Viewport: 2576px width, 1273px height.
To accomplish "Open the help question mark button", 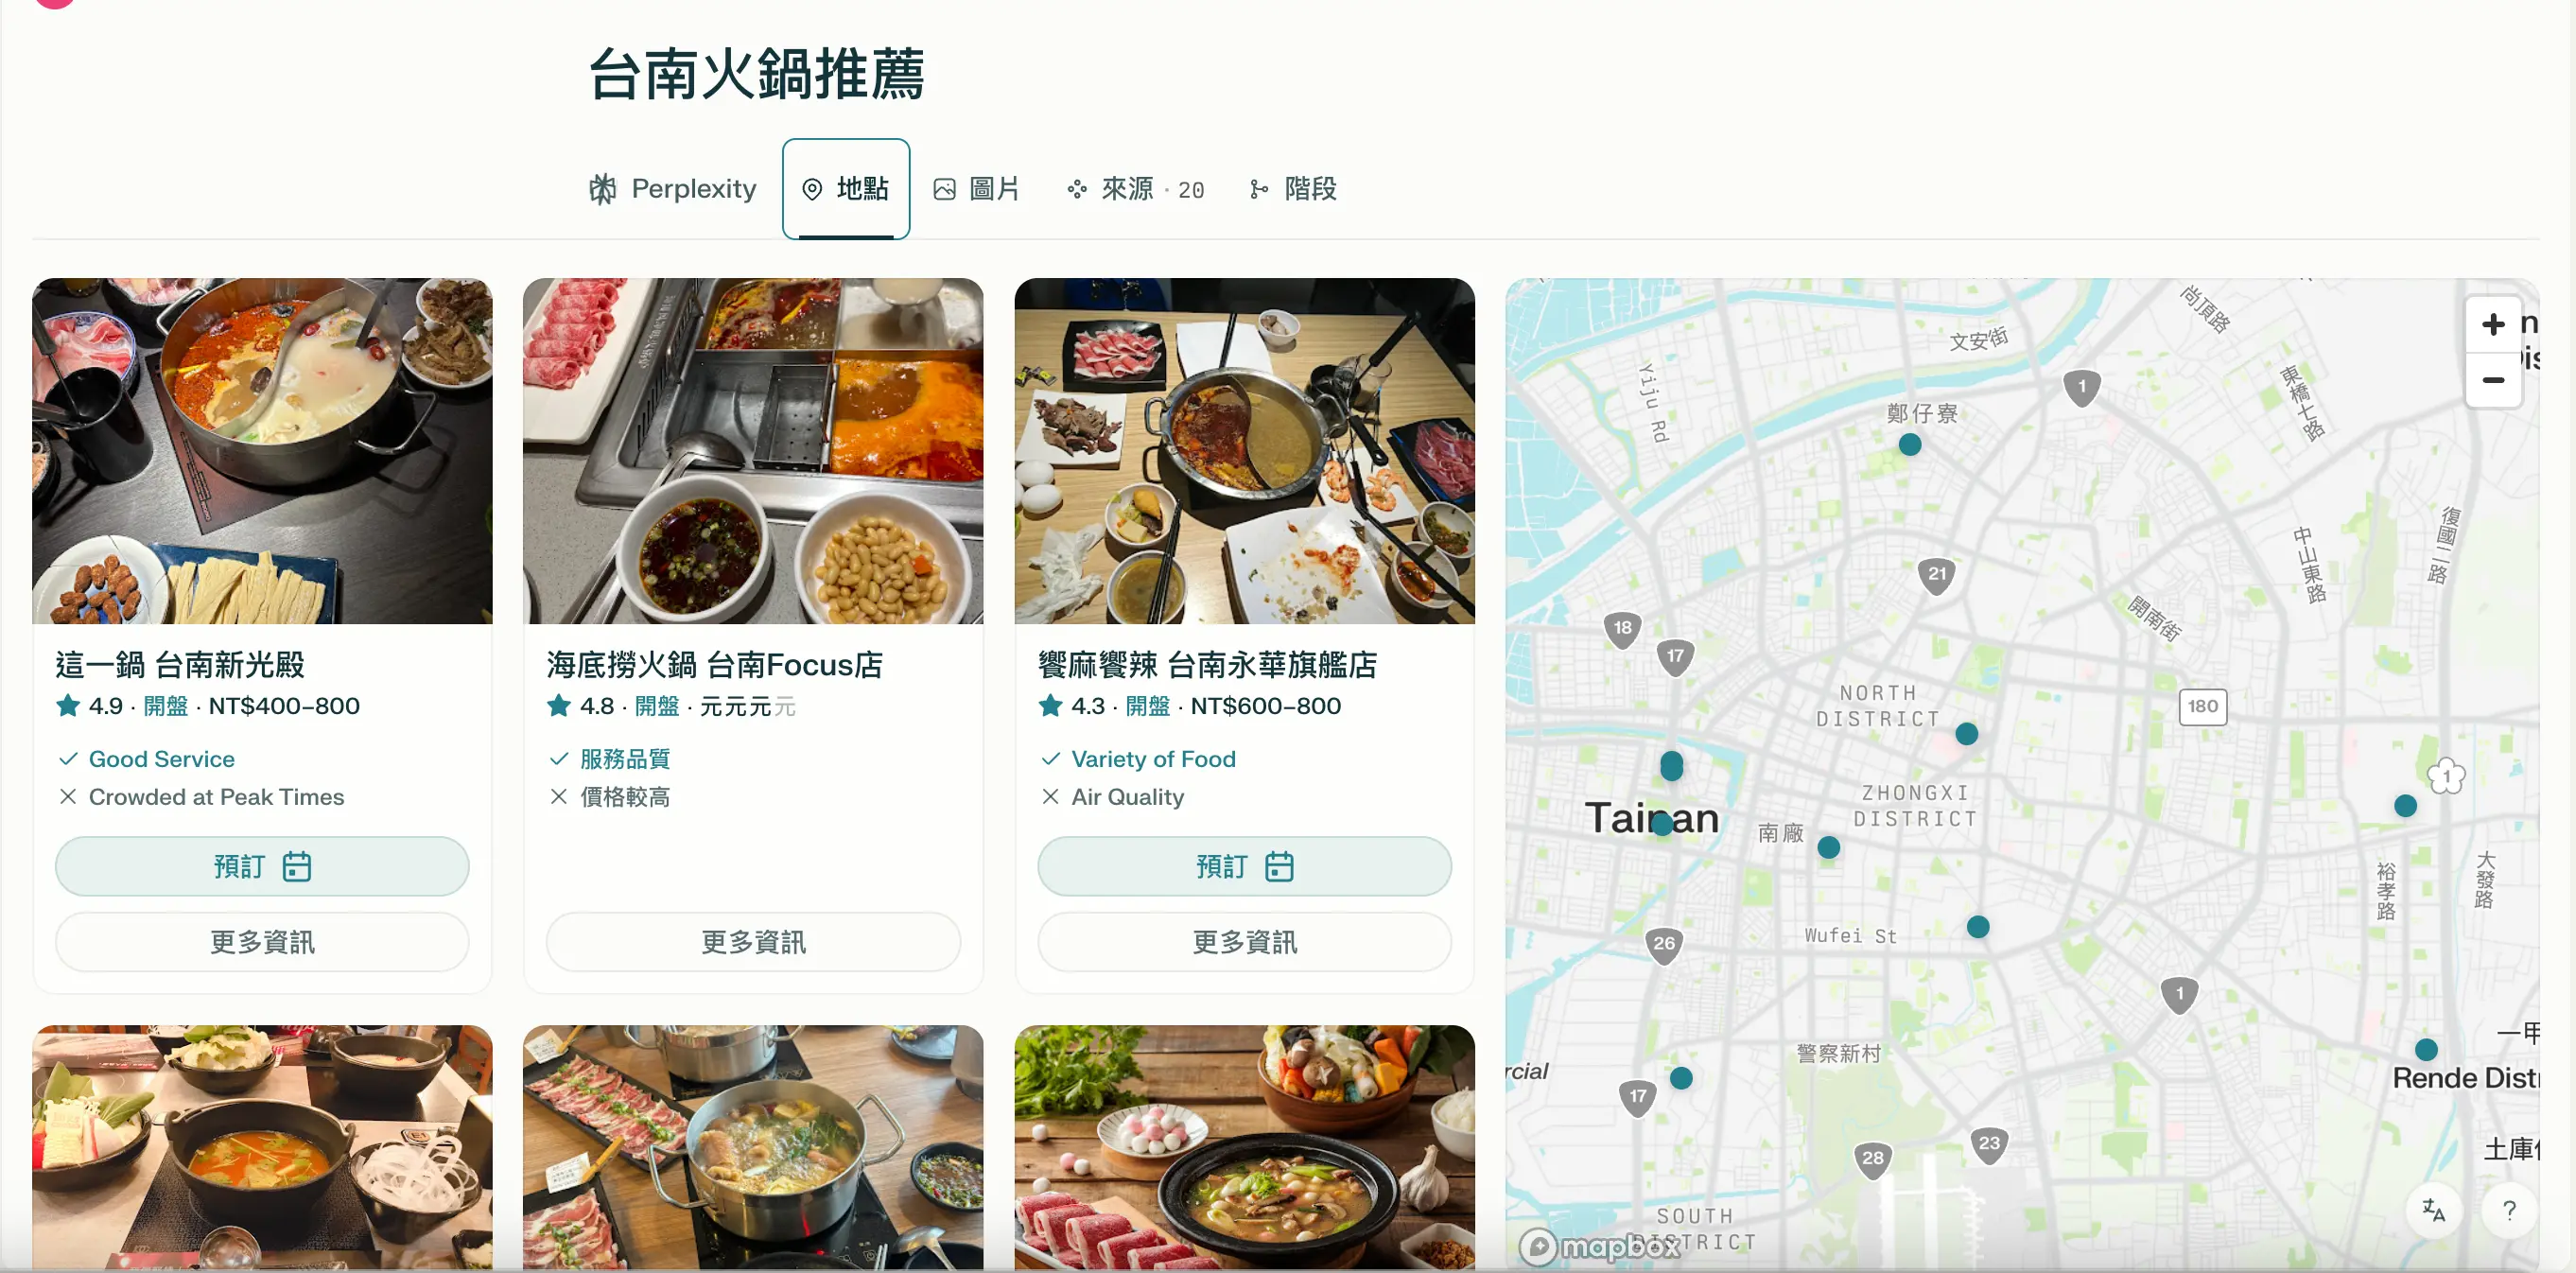I will coord(2509,1210).
